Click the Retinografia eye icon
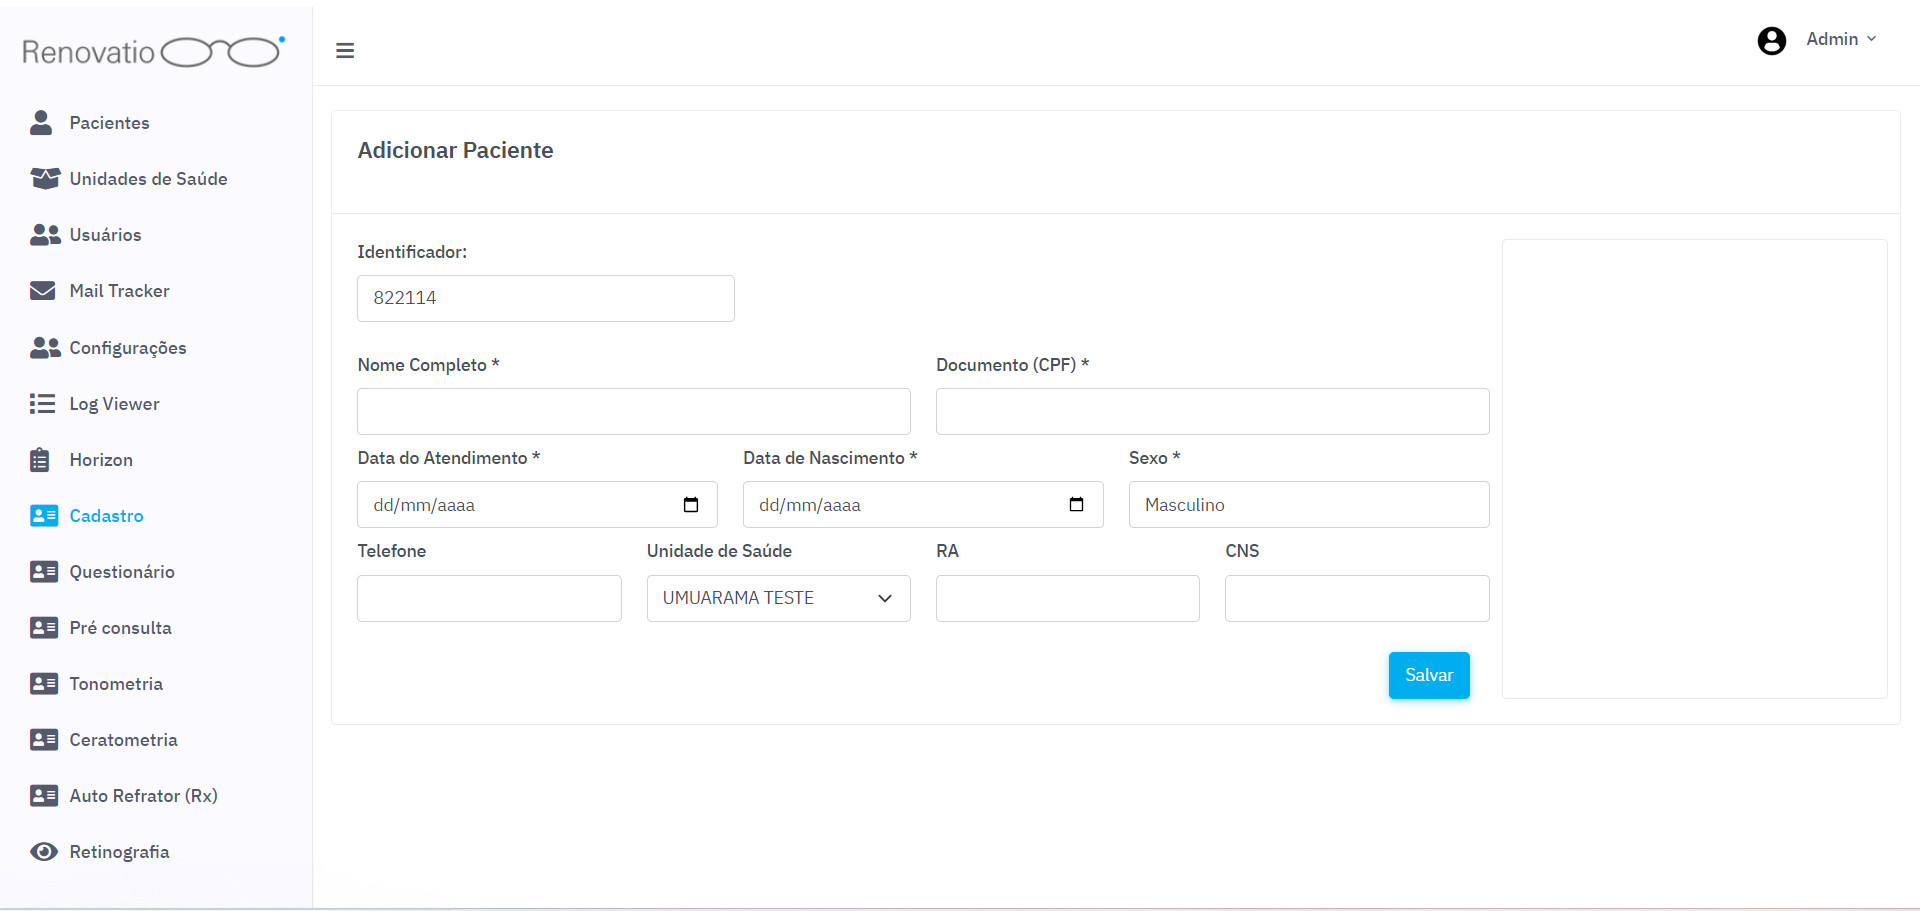1920x911 pixels. tap(44, 852)
